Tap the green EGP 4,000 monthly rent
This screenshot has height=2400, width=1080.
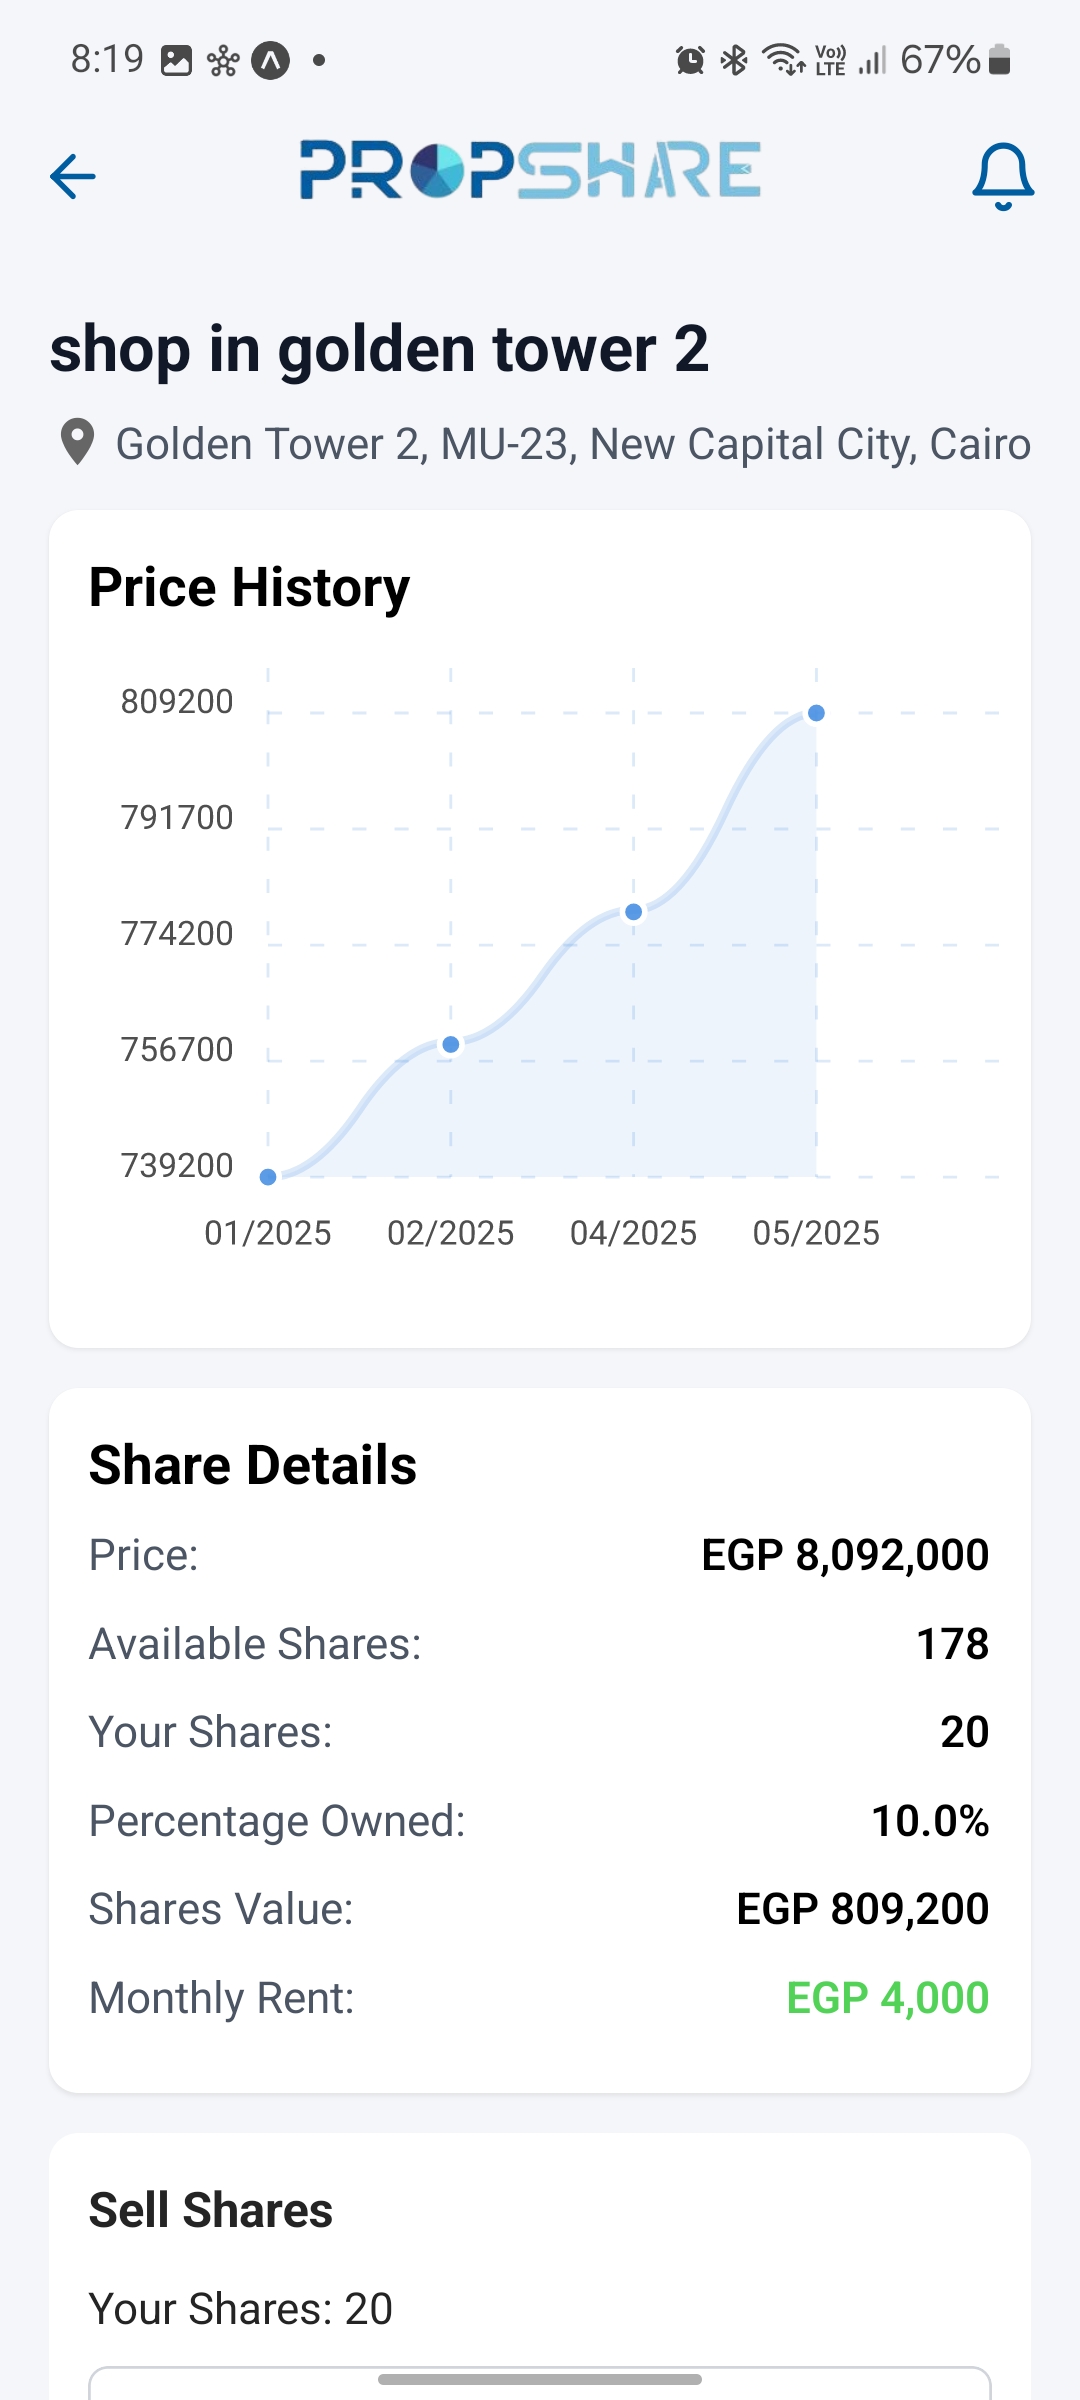(x=887, y=1998)
